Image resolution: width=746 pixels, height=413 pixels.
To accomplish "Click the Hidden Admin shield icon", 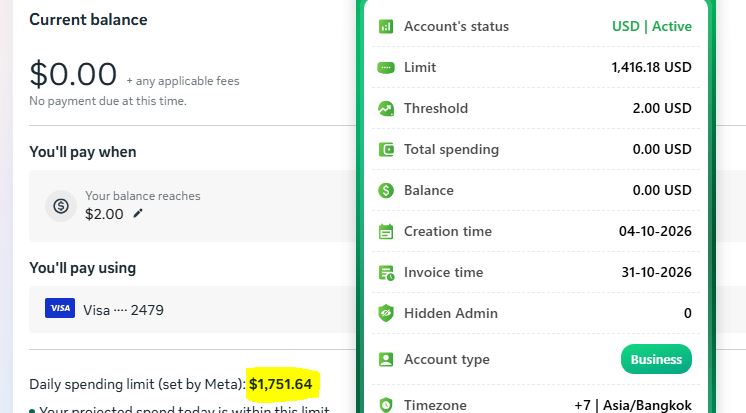I will [386, 314].
